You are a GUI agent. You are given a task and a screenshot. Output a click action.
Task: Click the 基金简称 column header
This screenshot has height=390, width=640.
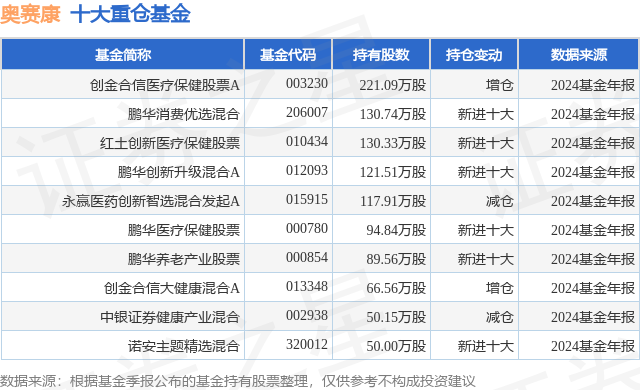point(123,55)
